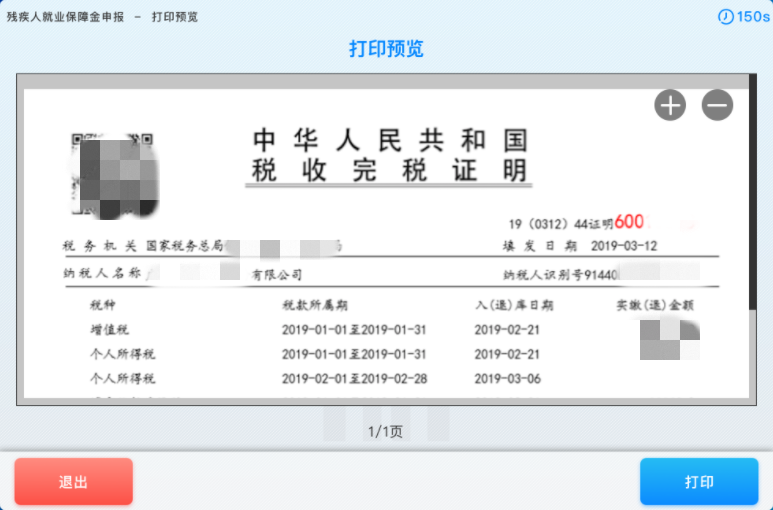Click the 打印预览 heading
The height and width of the screenshot is (510, 773).
pos(386,48)
